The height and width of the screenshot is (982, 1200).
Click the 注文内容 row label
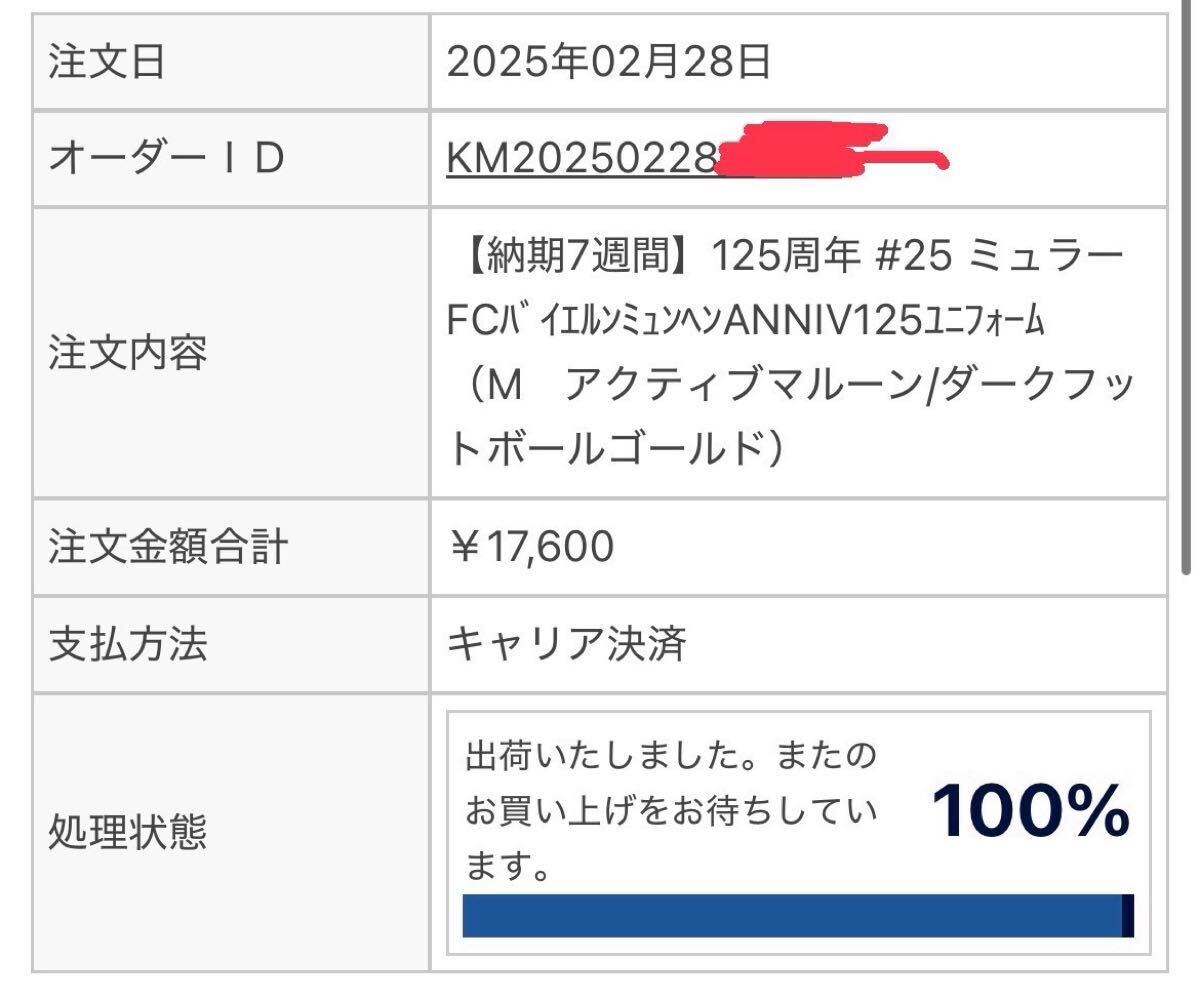(128, 353)
